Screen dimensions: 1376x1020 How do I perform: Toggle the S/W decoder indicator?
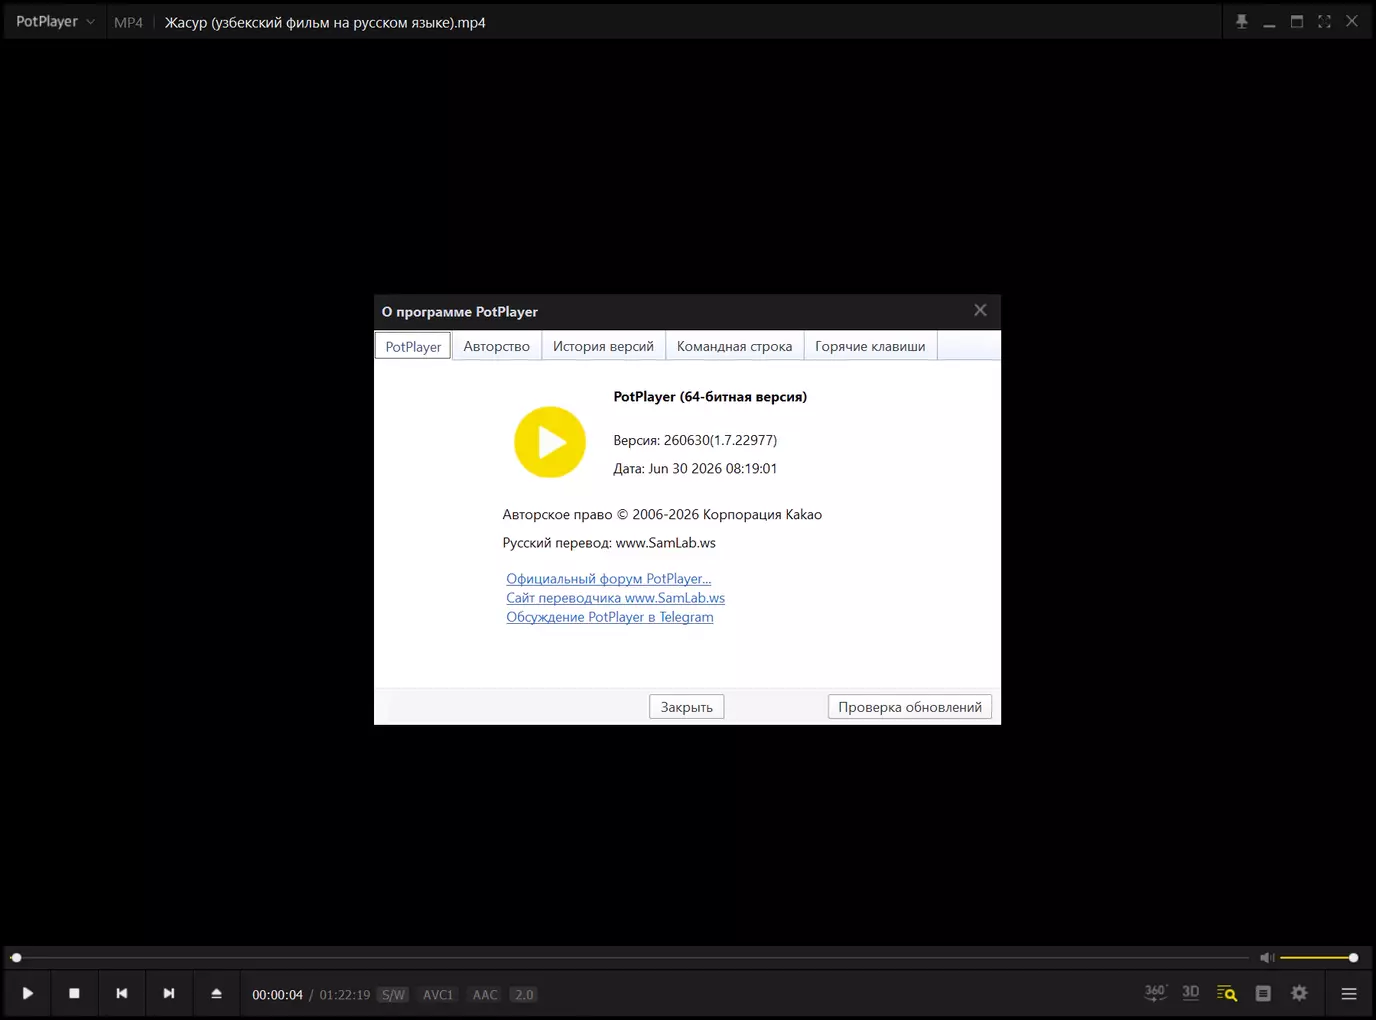point(393,995)
